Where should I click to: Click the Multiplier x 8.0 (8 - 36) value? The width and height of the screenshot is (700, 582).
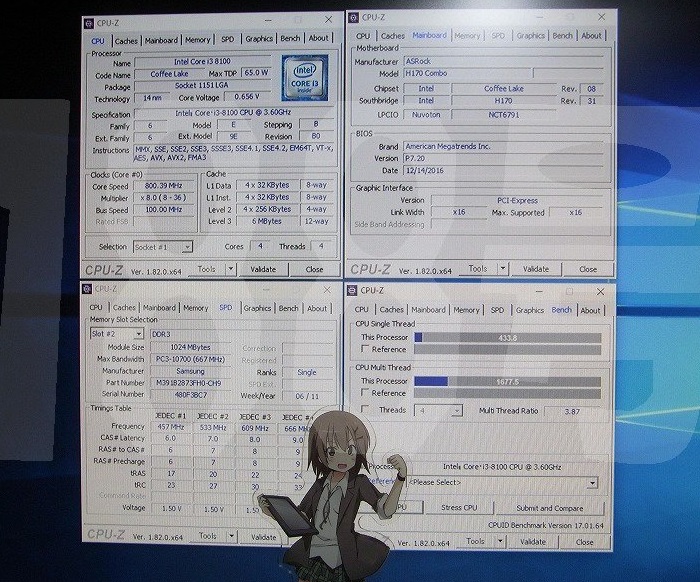[x=163, y=198]
